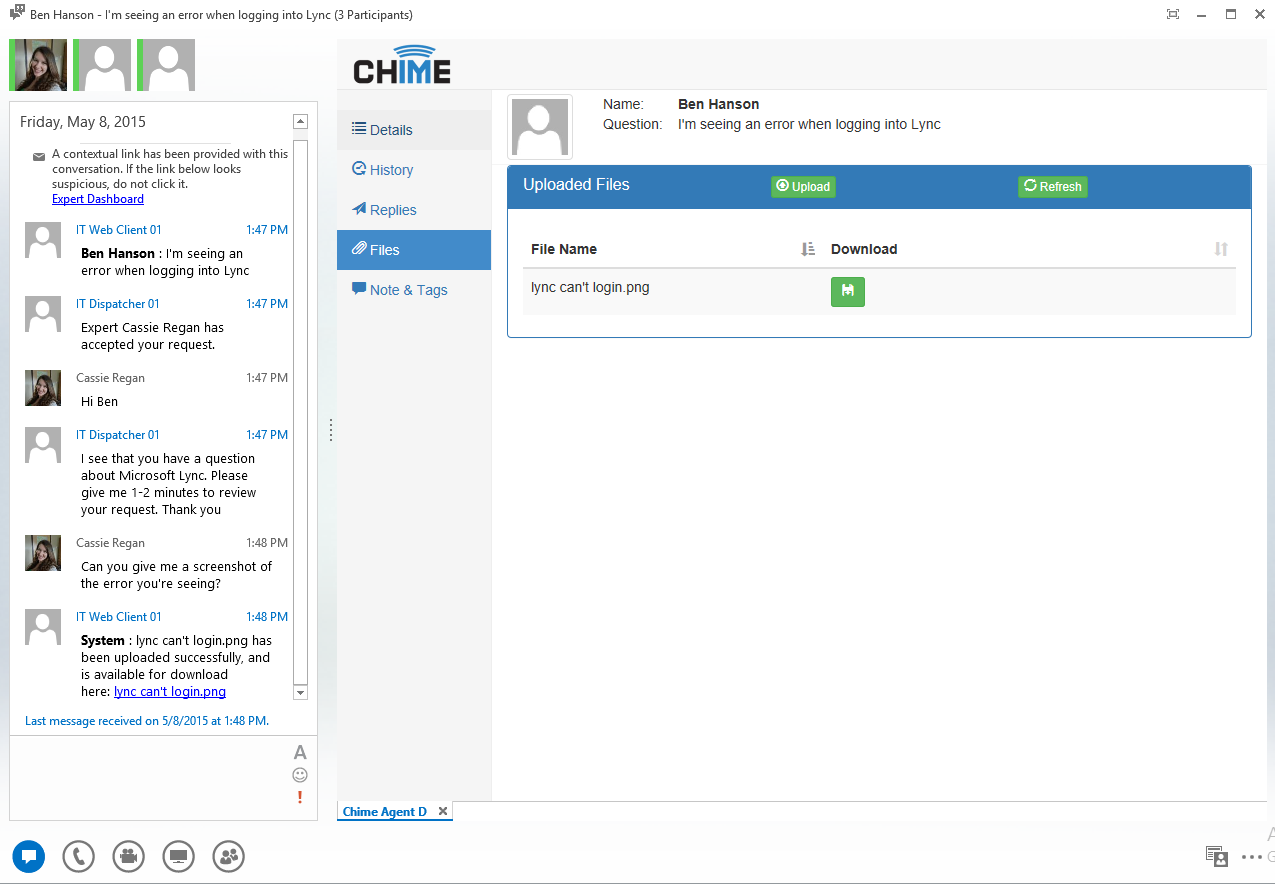Click the Friday, May 8, 2015 date header
Image resolution: width=1275 pixels, height=884 pixels.
click(x=83, y=122)
